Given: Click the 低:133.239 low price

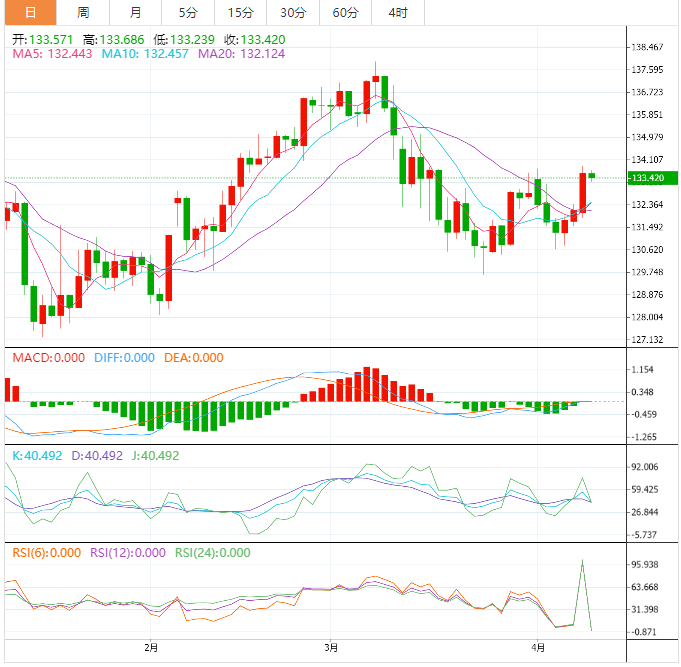Looking at the screenshot, I should click(x=184, y=40).
